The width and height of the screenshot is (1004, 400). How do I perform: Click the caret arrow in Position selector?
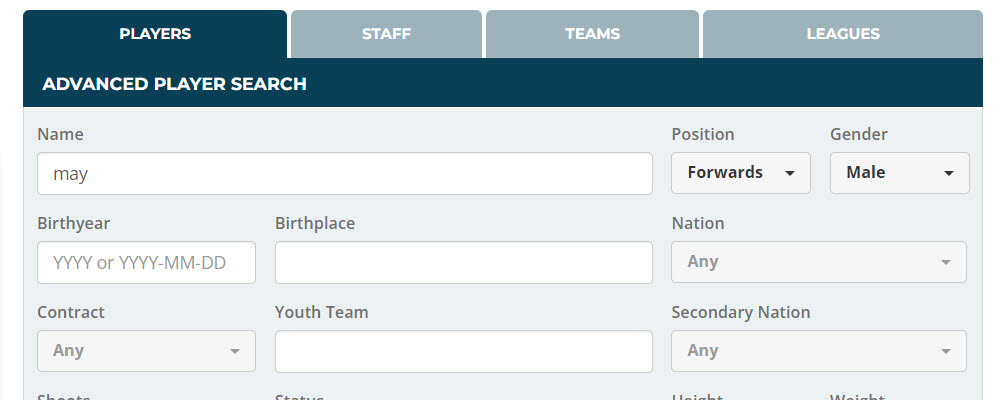(x=790, y=174)
